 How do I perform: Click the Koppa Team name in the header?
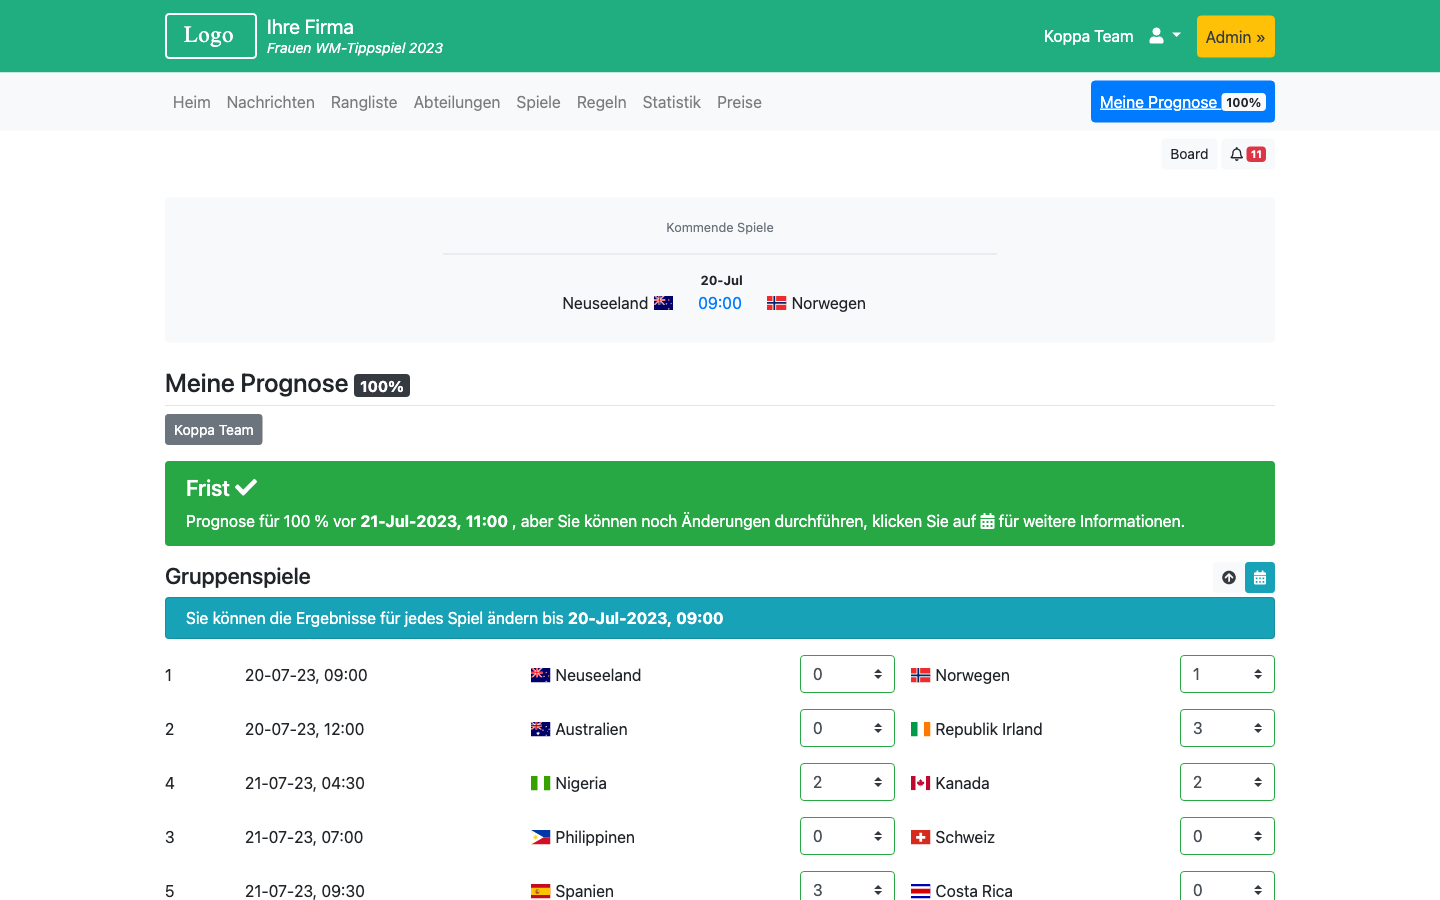pos(1089,36)
